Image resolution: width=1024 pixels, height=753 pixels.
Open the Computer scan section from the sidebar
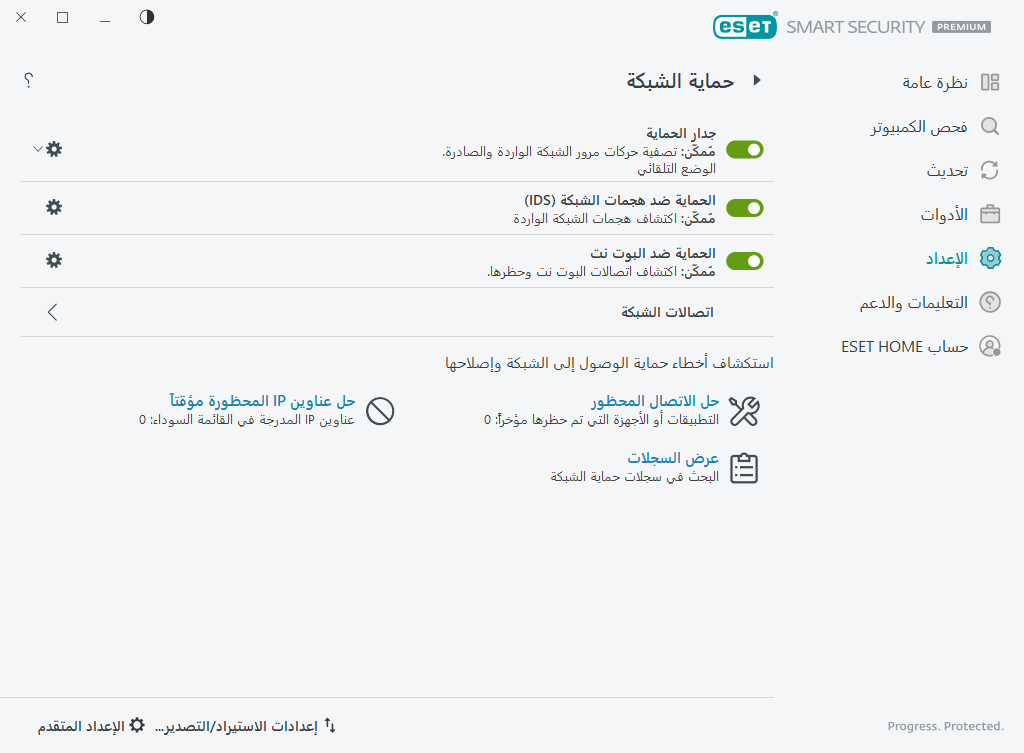[x=990, y=126]
